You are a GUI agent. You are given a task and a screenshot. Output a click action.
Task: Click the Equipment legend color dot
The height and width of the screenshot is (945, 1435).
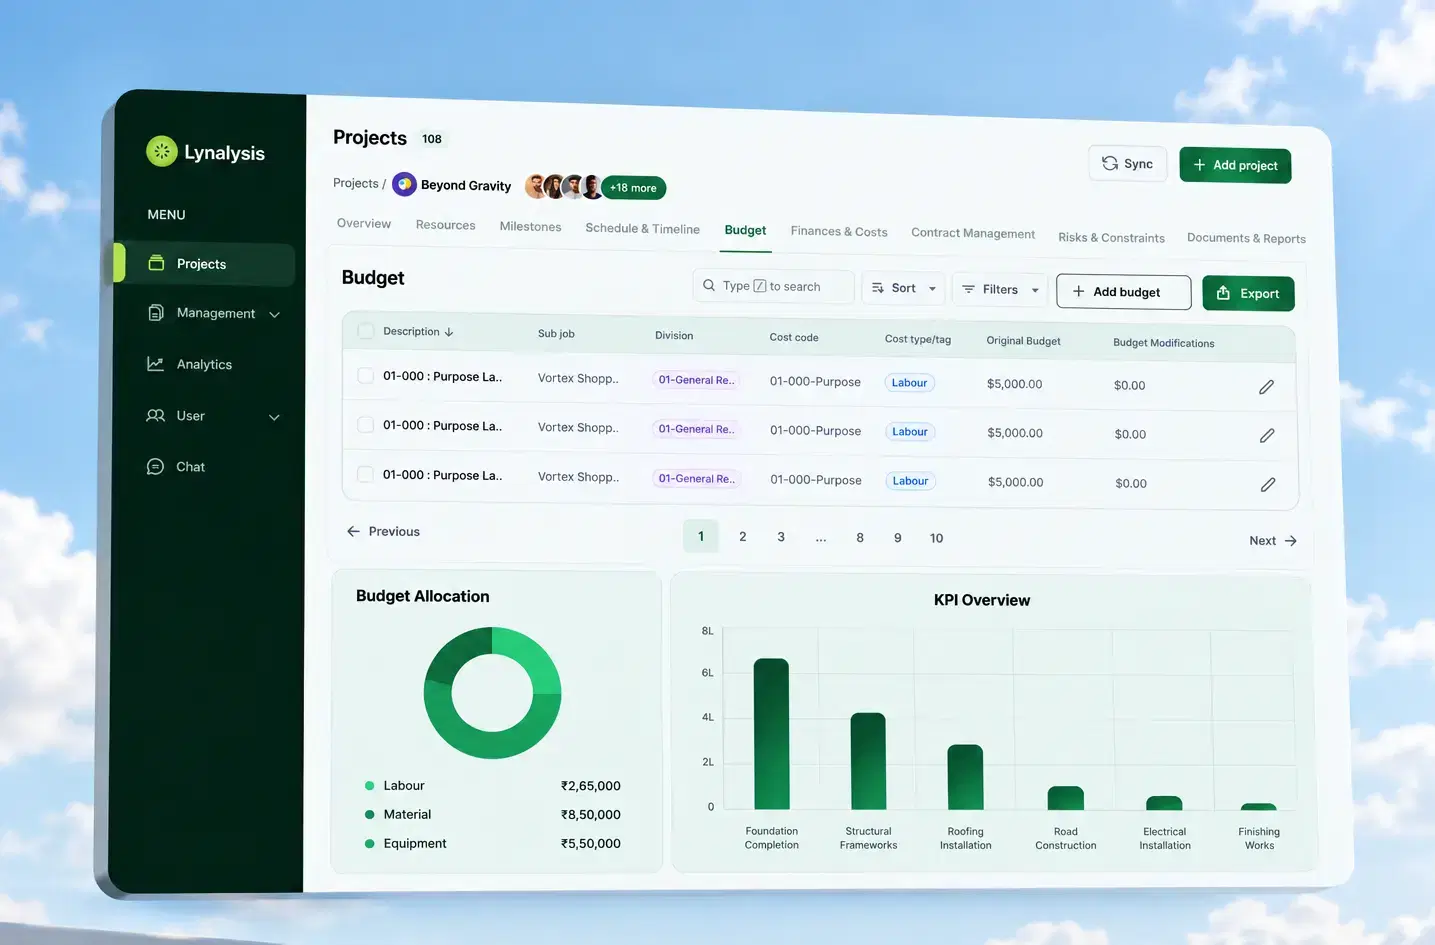pos(370,844)
